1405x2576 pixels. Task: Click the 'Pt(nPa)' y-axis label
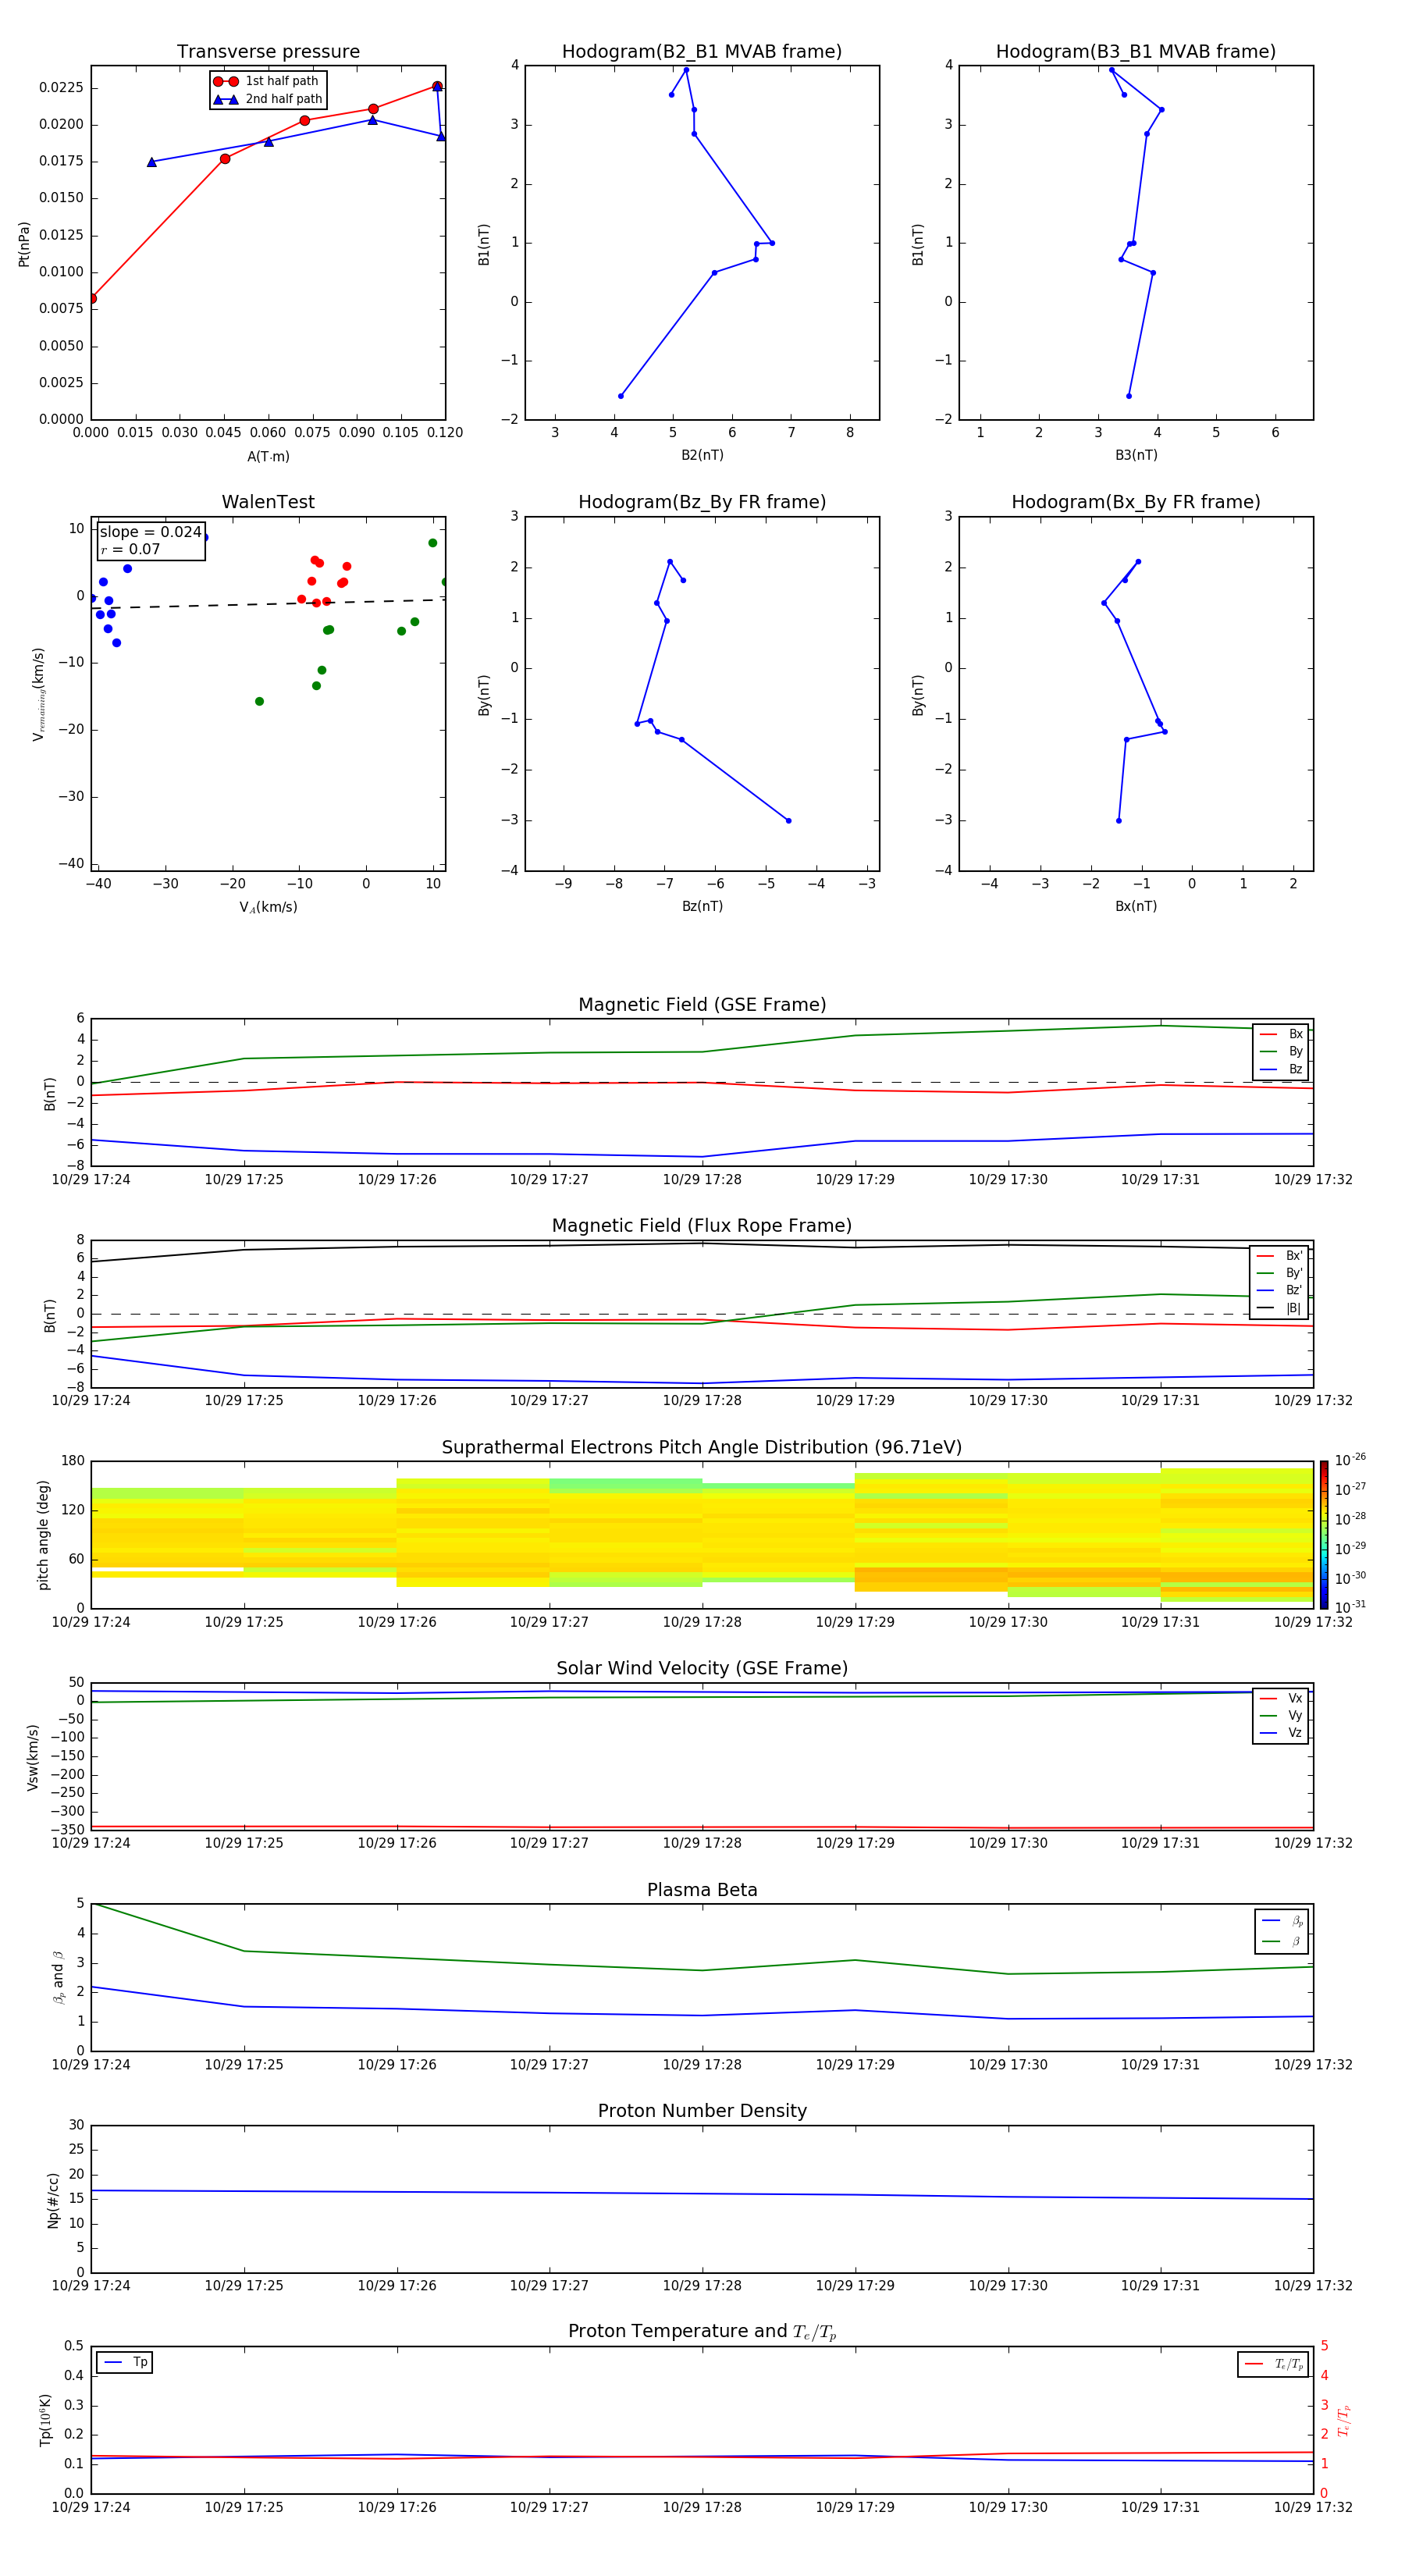(x=24, y=244)
